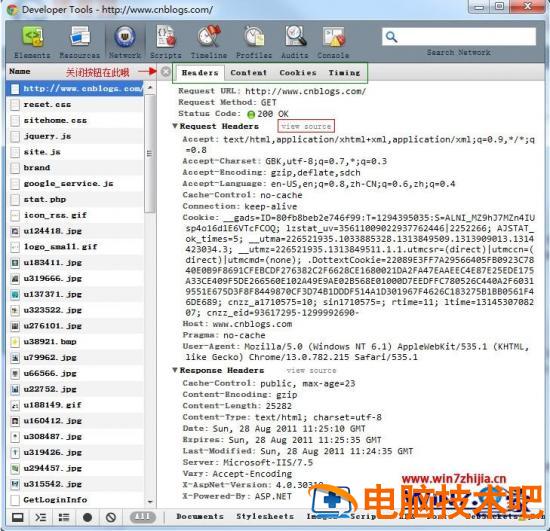Image resolution: width=550 pixels, height=531 pixels.
Task: Open the Elements panel
Action: (32, 41)
